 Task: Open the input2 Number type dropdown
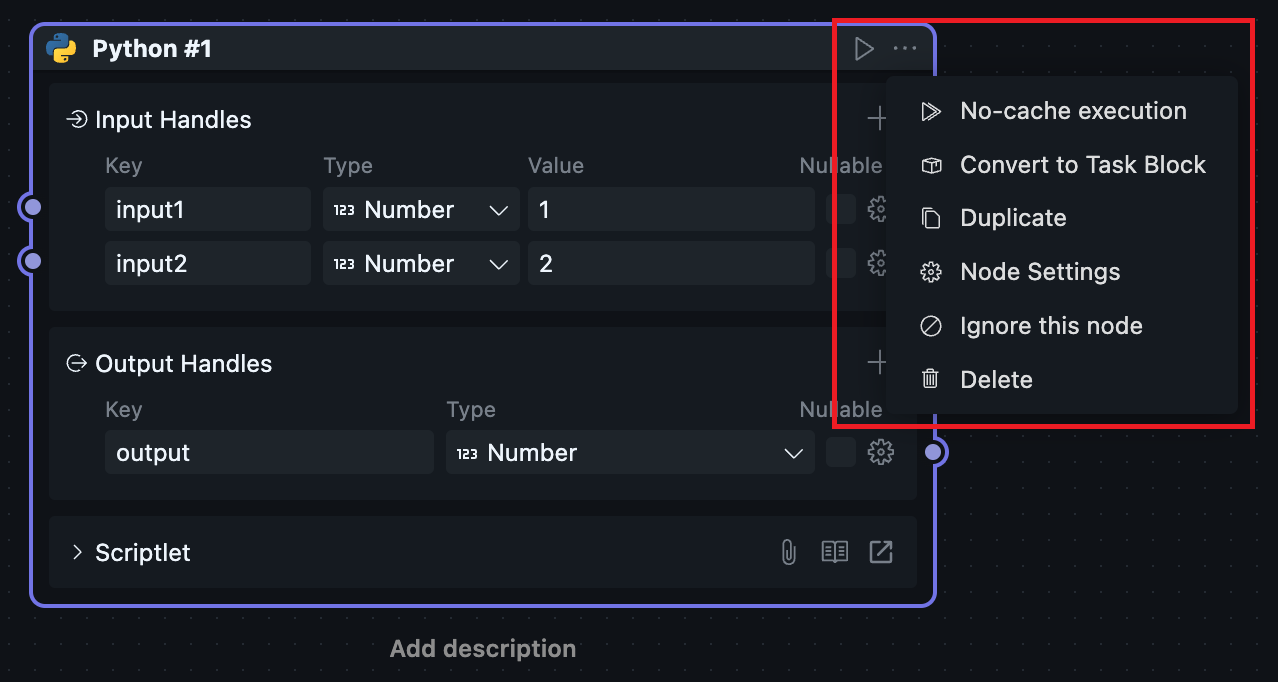(421, 264)
